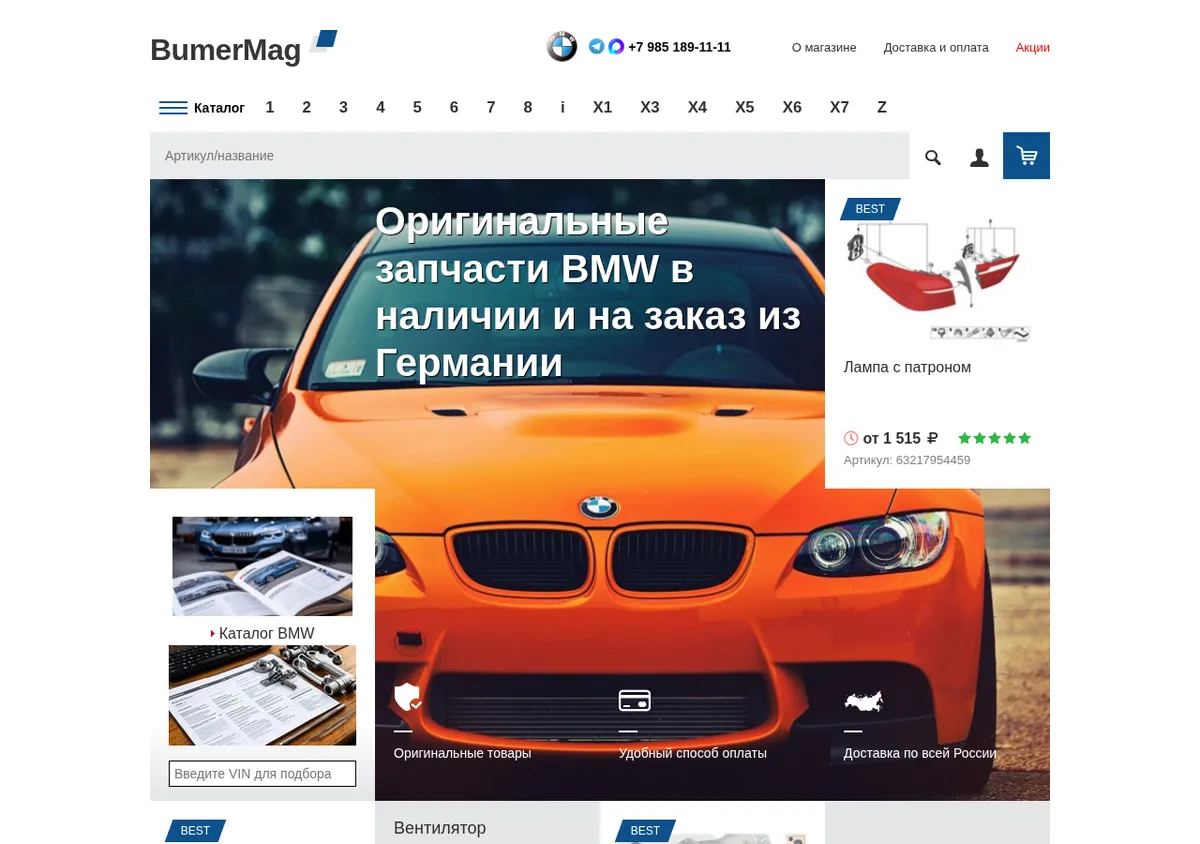This screenshot has height=844, width=1200.
Task: Open the X5 series menu item
Action: coord(745,107)
